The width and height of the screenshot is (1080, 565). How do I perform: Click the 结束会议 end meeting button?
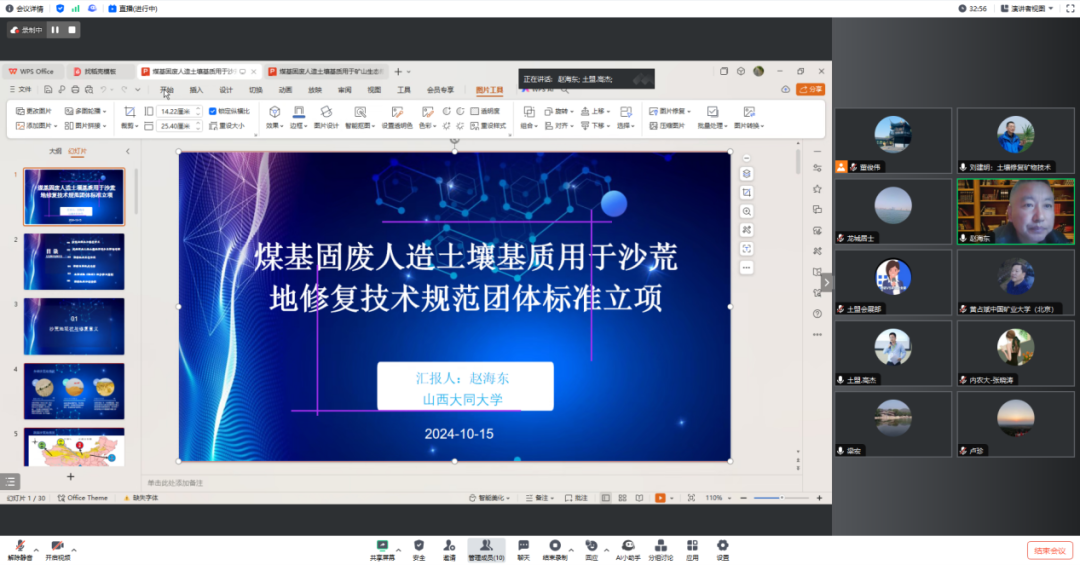(1050, 551)
